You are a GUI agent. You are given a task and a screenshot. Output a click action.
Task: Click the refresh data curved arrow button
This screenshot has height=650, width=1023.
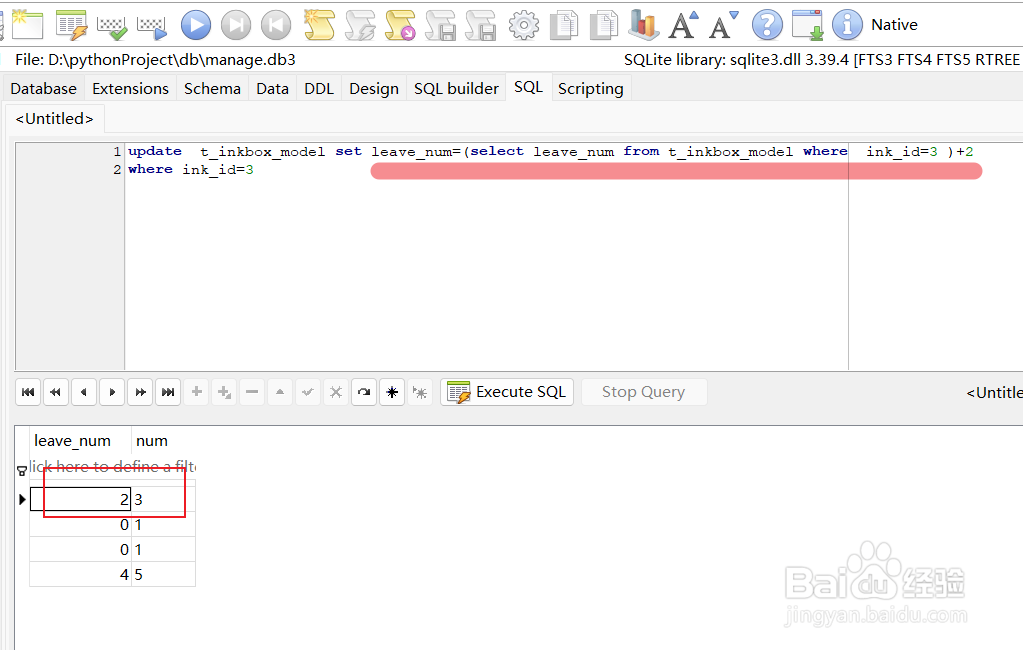364,392
